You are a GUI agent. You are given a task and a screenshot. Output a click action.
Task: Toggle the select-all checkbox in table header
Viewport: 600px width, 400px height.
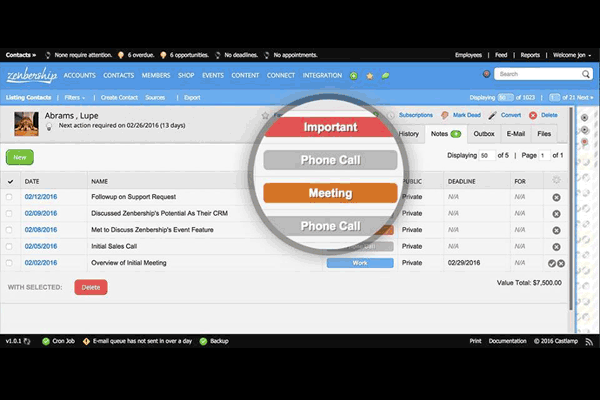pyautogui.click(x=10, y=182)
